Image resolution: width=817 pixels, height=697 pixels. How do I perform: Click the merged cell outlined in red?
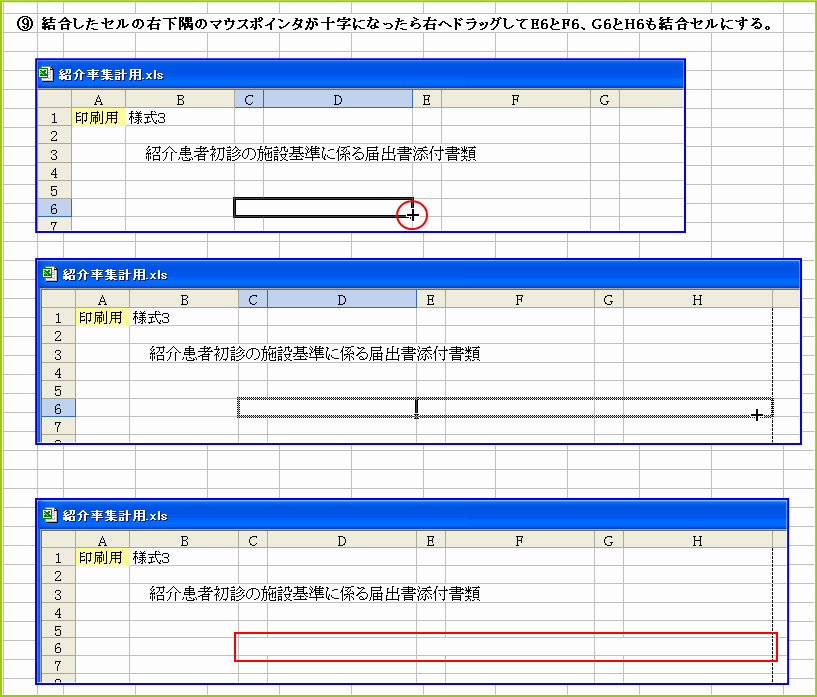pos(505,645)
